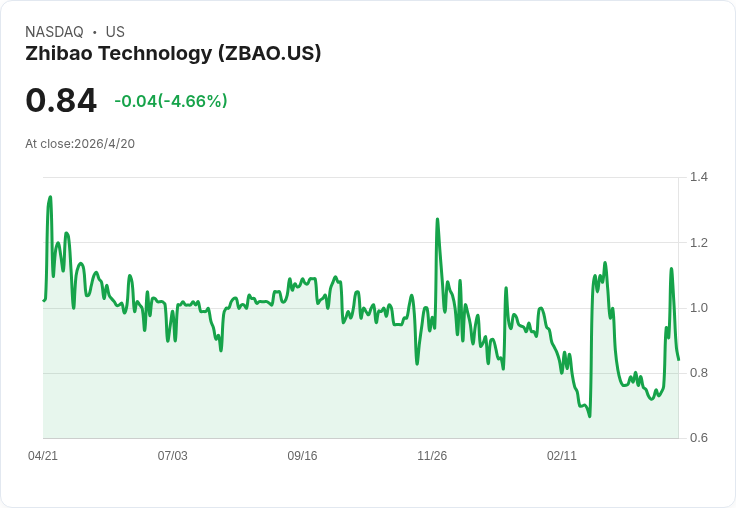
Task: Click the At close:2026/4/20 timestamp
Action: click(x=80, y=144)
